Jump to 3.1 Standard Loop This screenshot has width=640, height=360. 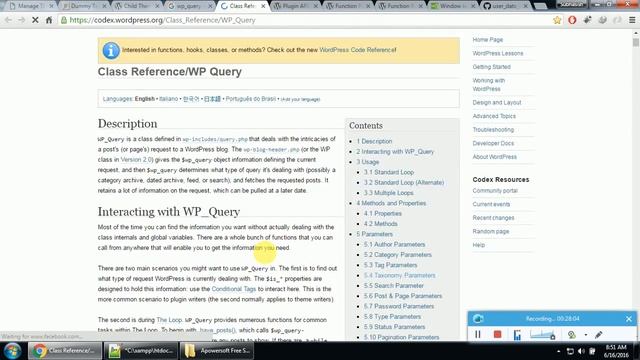(389, 172)
